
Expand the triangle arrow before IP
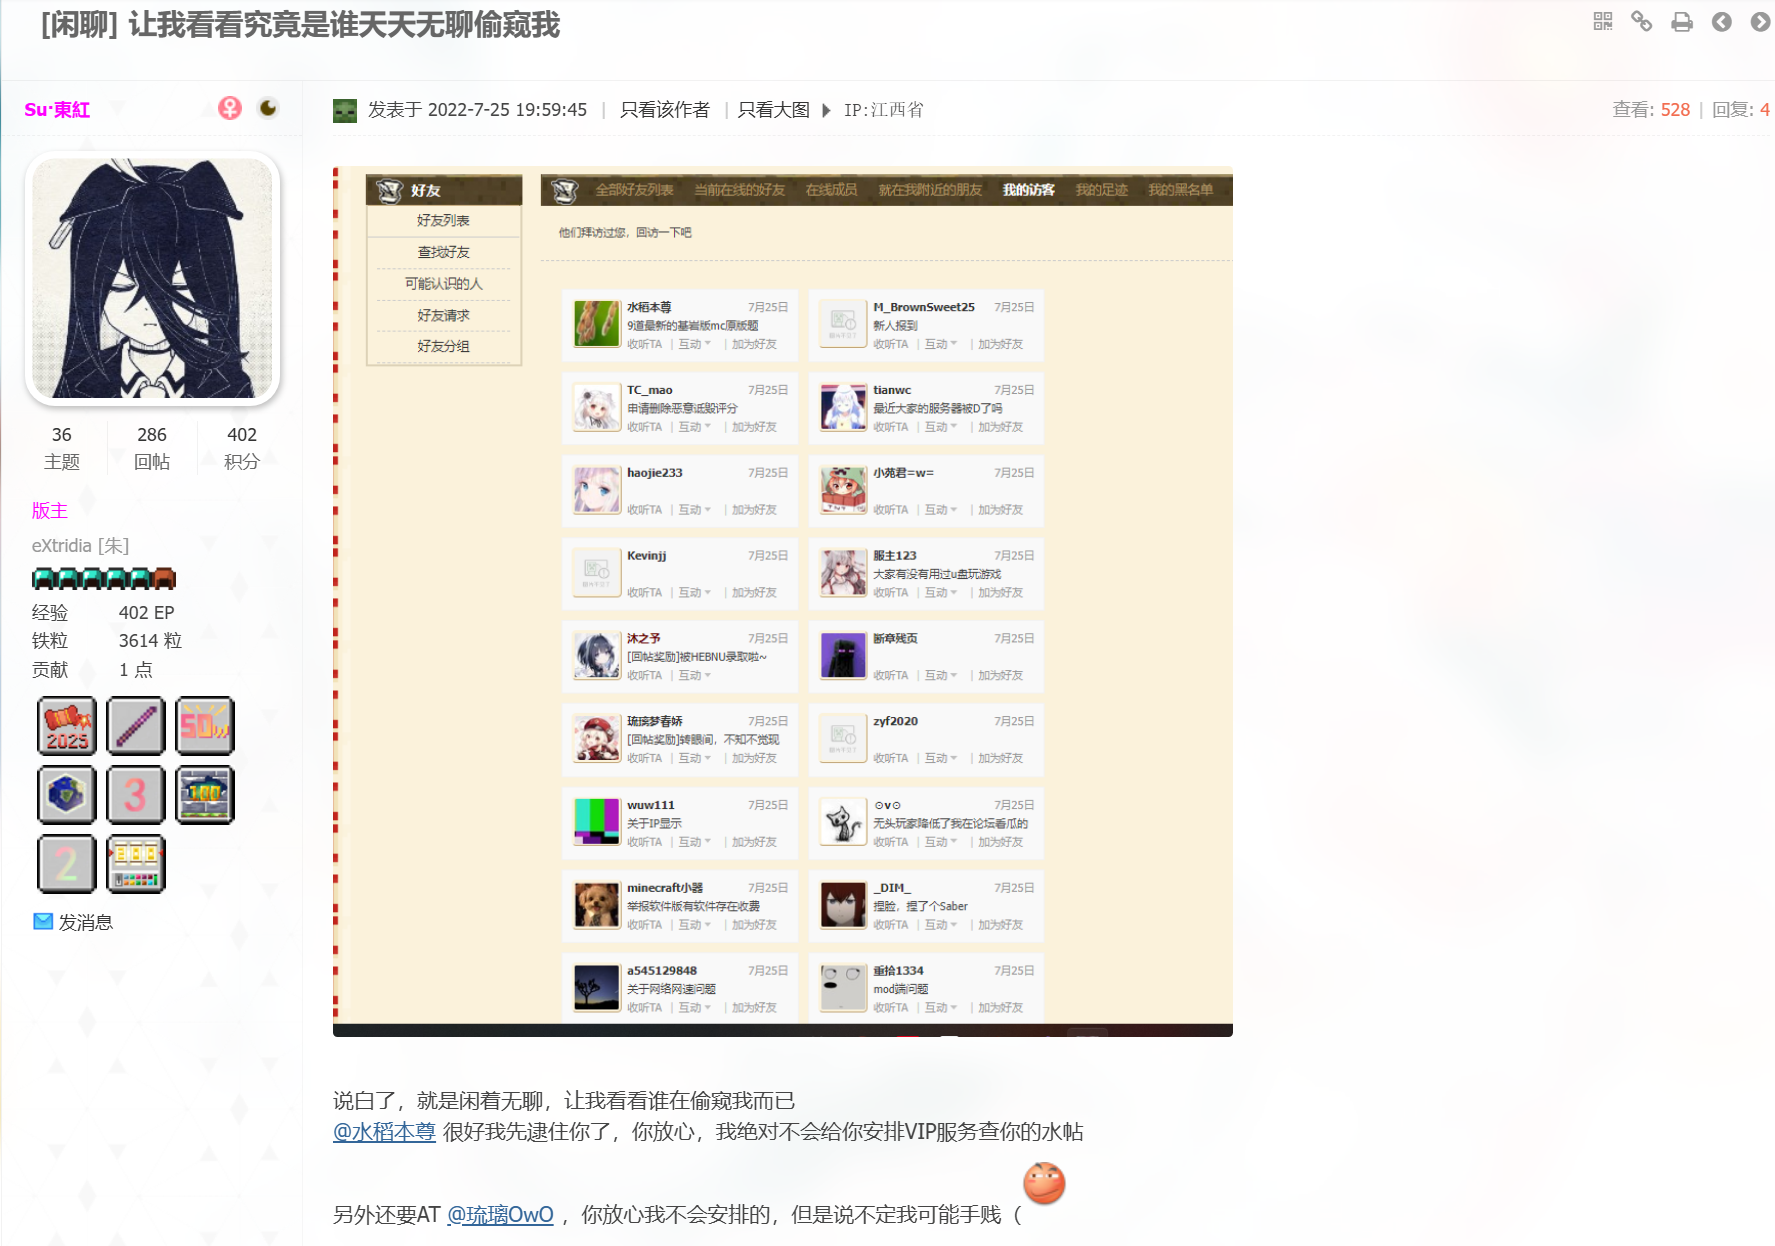pyautogui.click(x=826, y=110)
